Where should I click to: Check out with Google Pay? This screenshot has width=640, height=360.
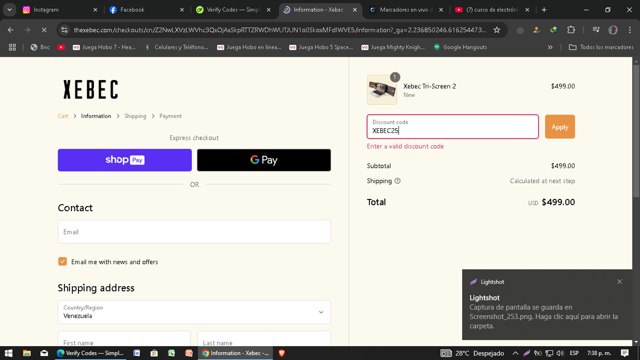(x=264, y=160)
